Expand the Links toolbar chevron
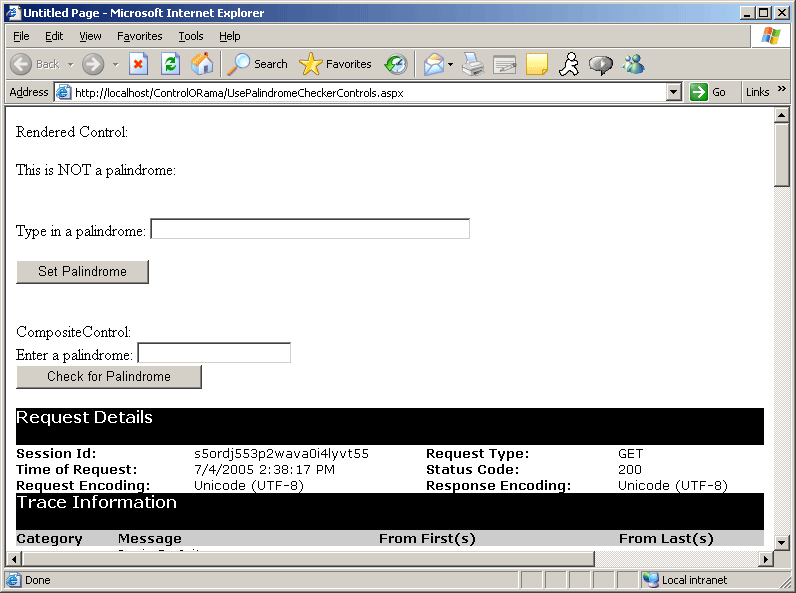796x593 pixels. [782, 90]
